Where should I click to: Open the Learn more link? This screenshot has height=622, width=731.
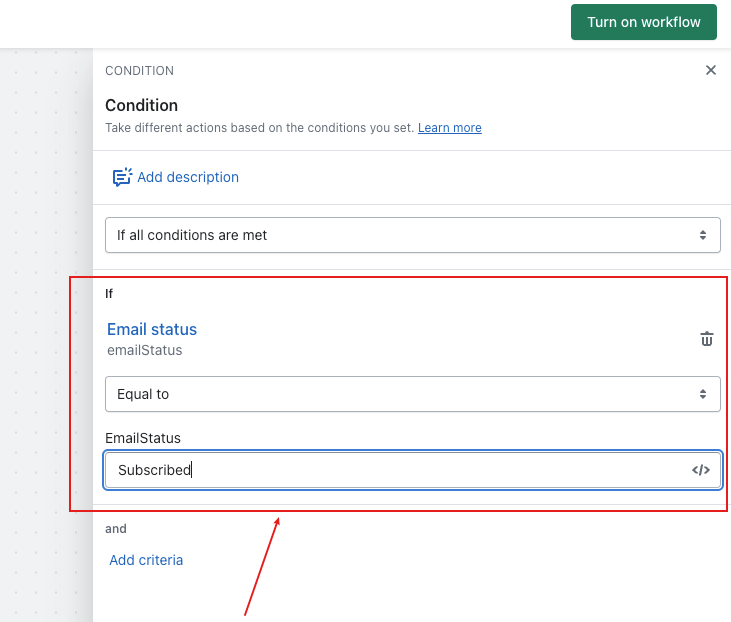click(x=449, y=127)
